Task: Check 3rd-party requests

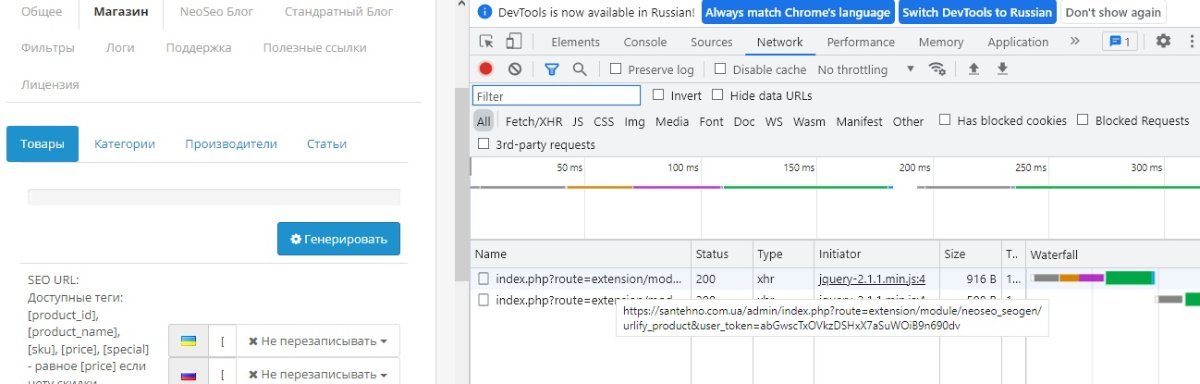Action: (x=484, y=144)
